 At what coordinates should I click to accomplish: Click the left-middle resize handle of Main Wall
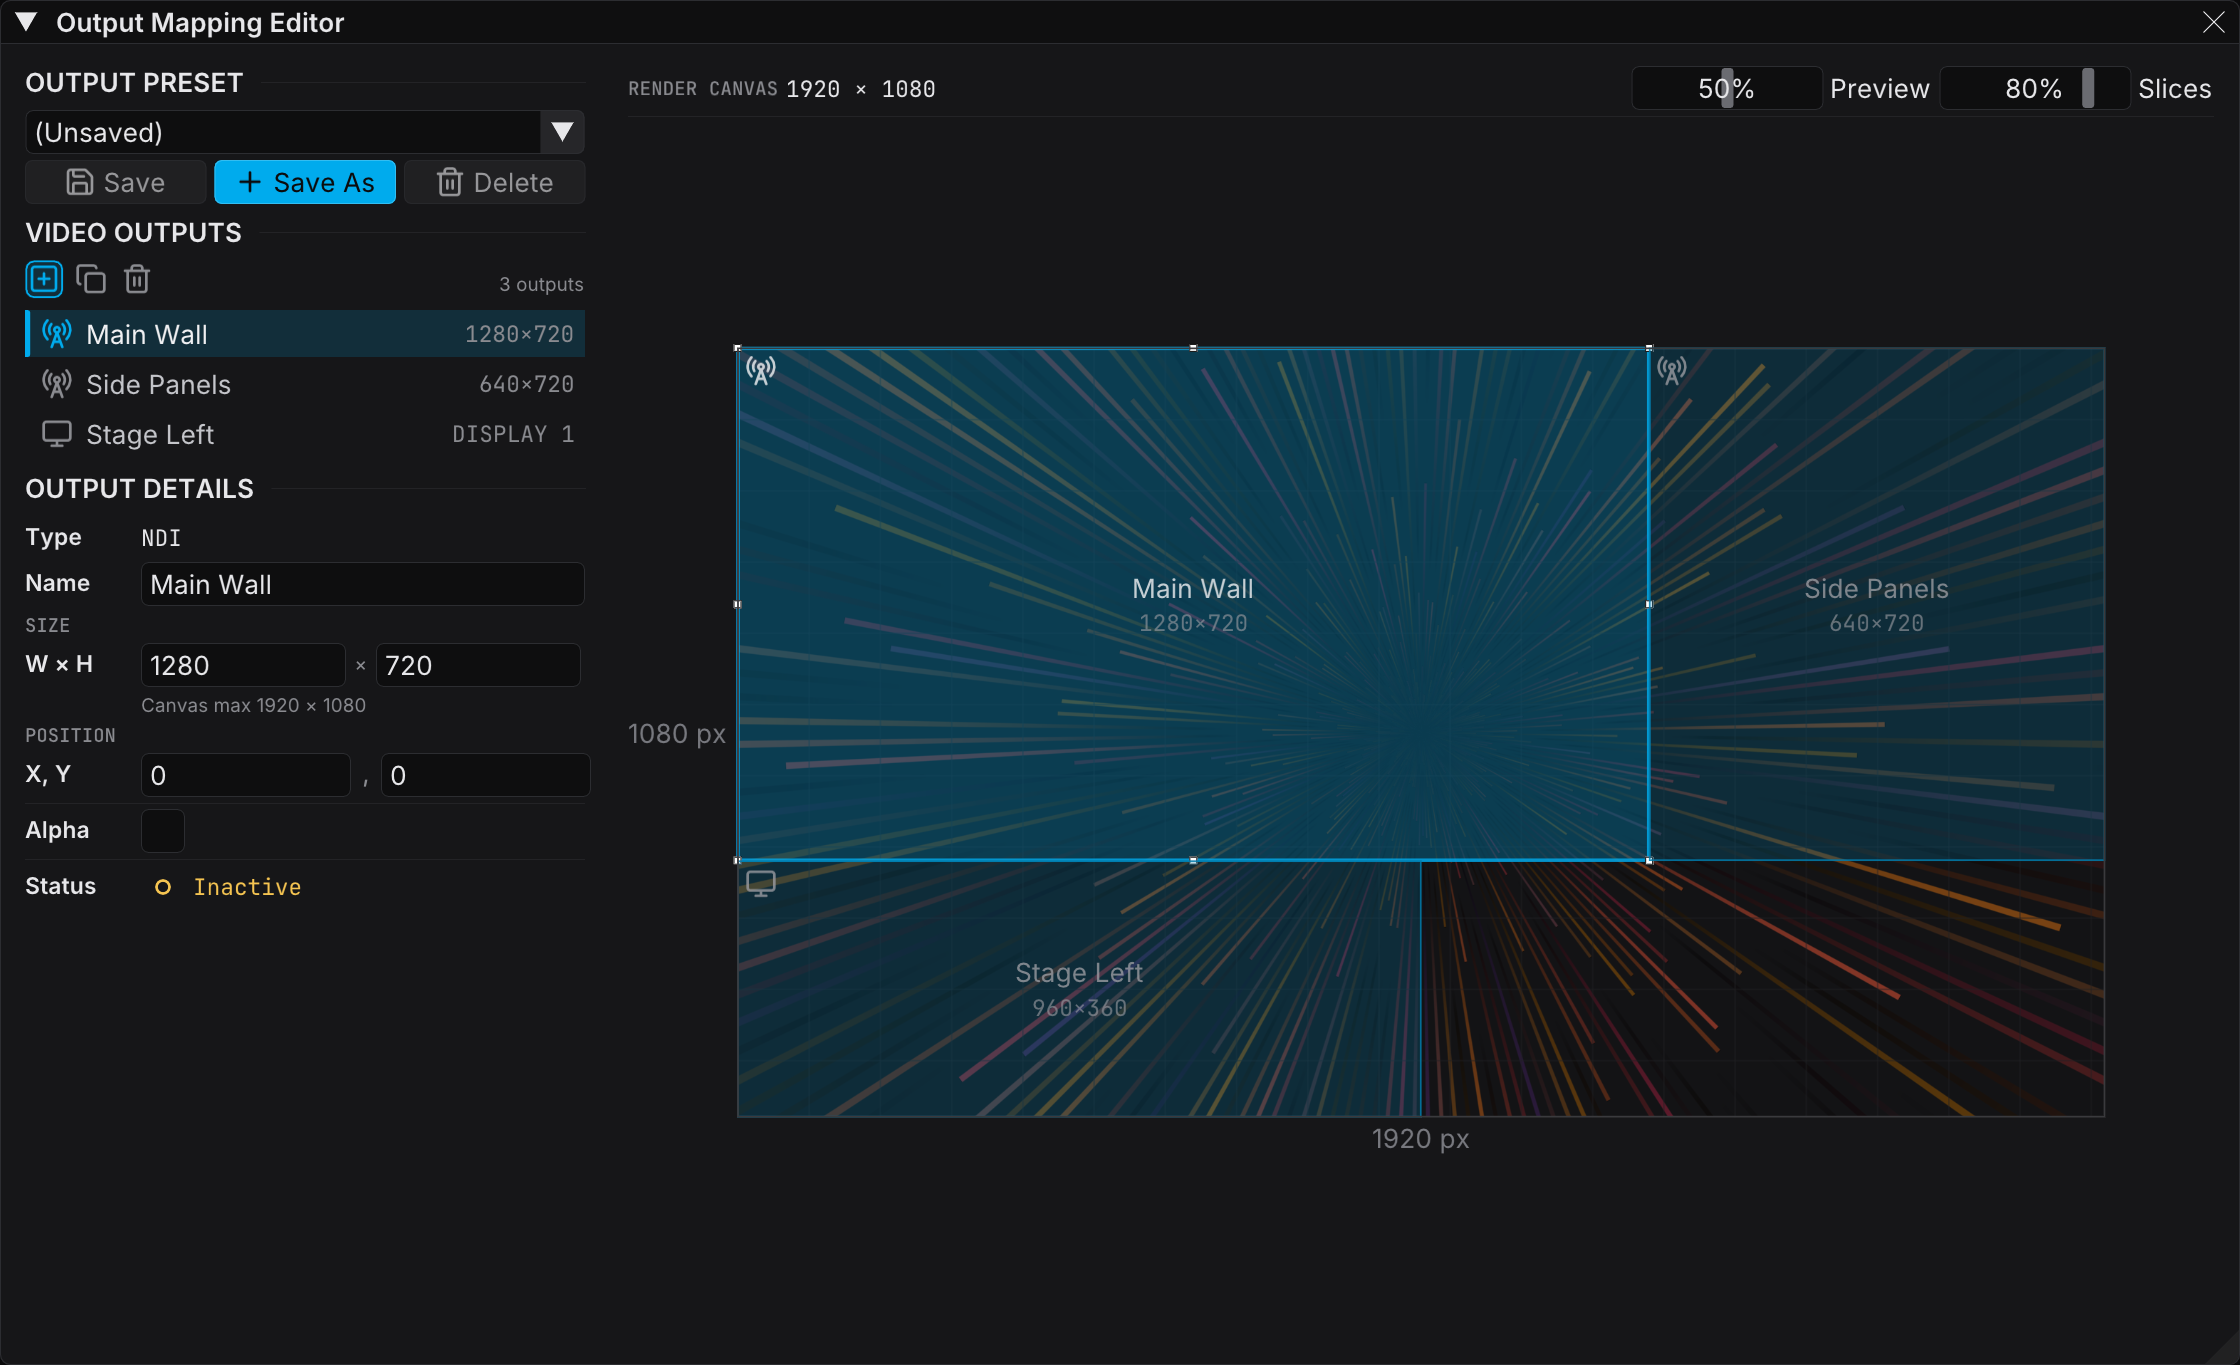coord(738,604)
